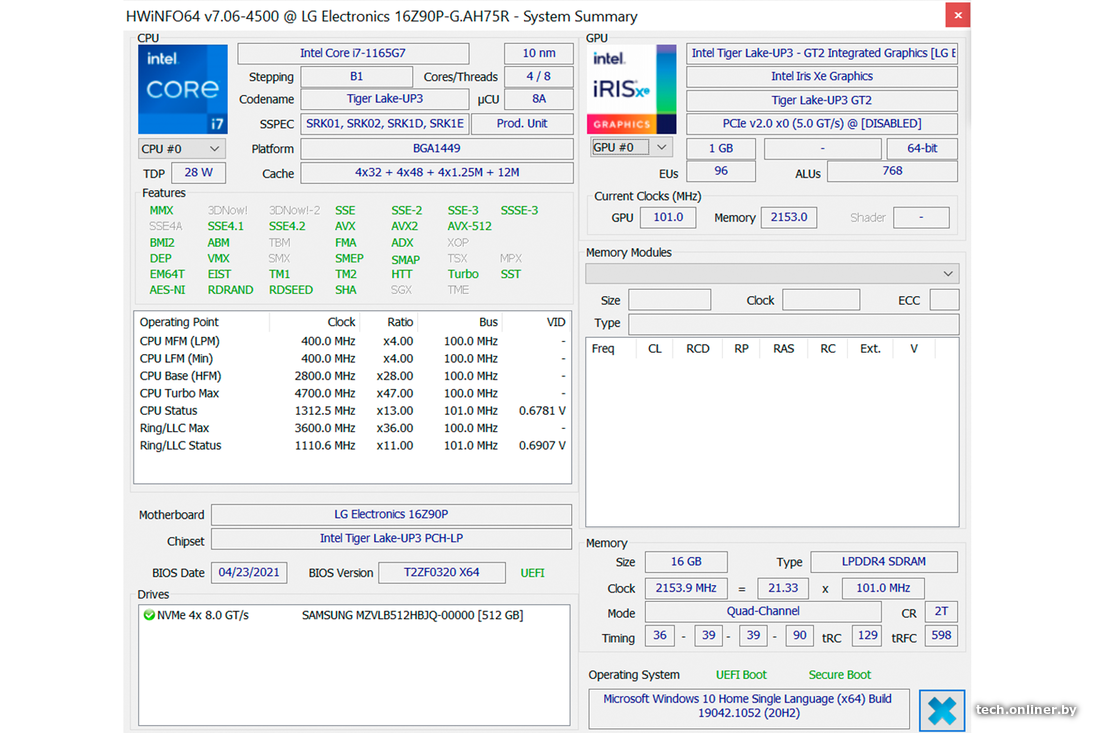Click the Windows 10 operating system field
This screenshot has width=1100, height=733.
747,706
